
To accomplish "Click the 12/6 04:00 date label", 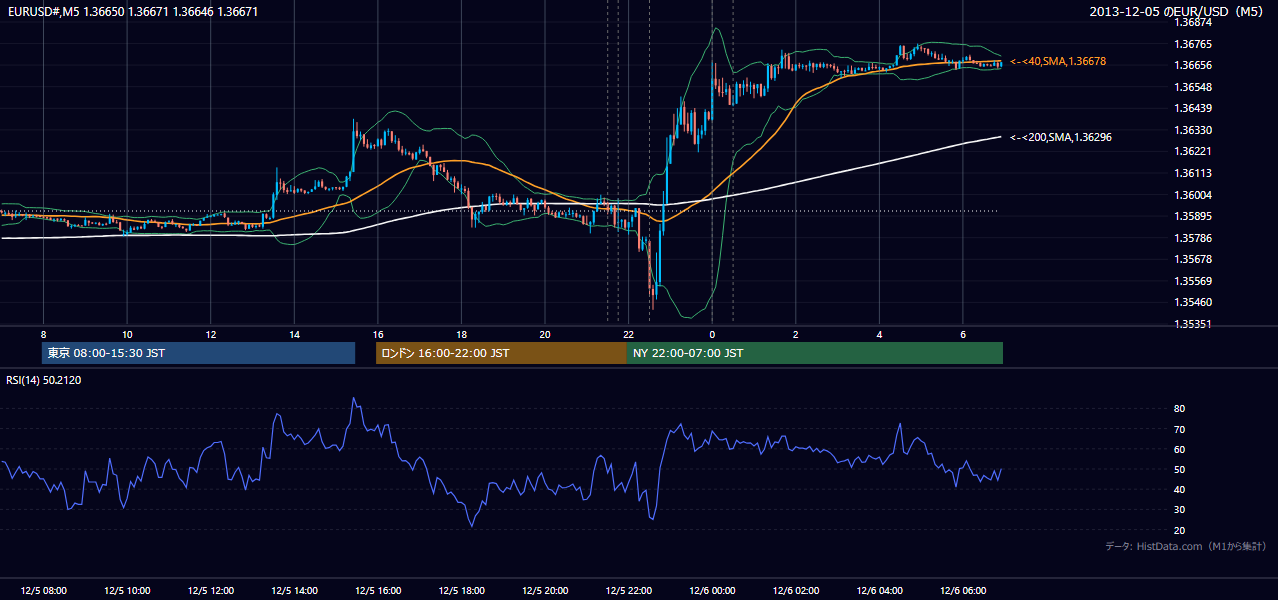I will coord(879,591).
